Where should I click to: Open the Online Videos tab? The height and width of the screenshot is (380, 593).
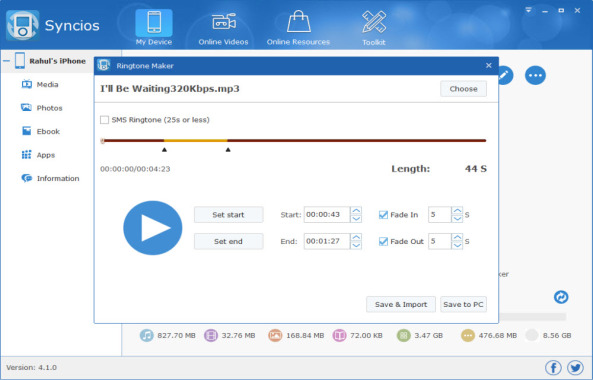click(223, 29)
